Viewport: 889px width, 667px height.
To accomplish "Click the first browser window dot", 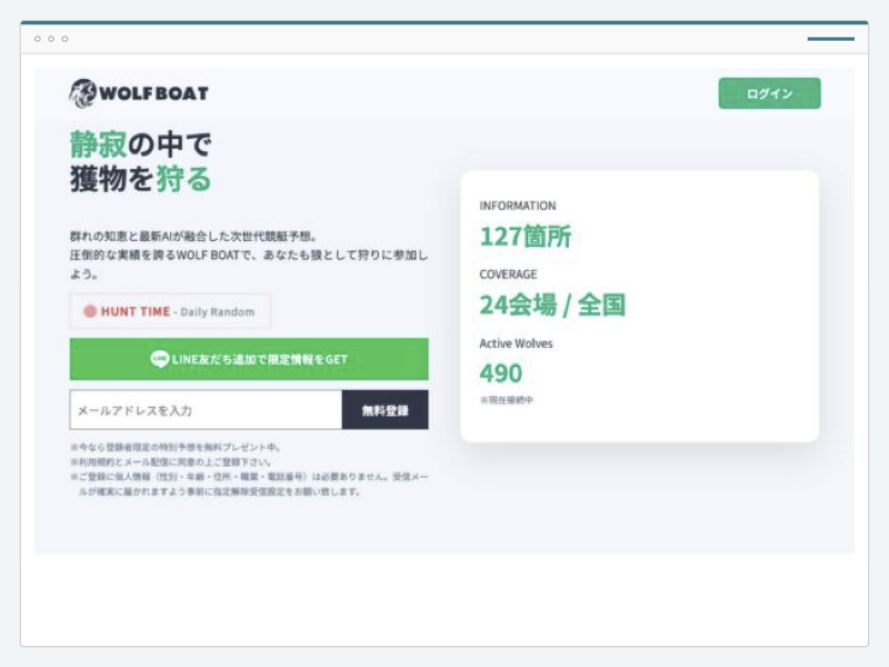I will [37, 39].
